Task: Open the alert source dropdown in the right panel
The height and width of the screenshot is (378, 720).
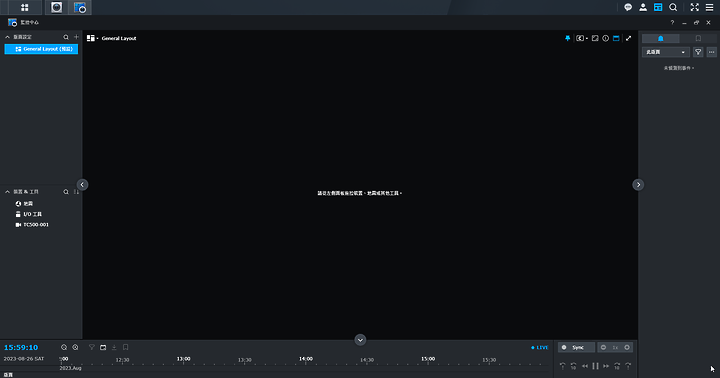Action: [x=665, y=52]
